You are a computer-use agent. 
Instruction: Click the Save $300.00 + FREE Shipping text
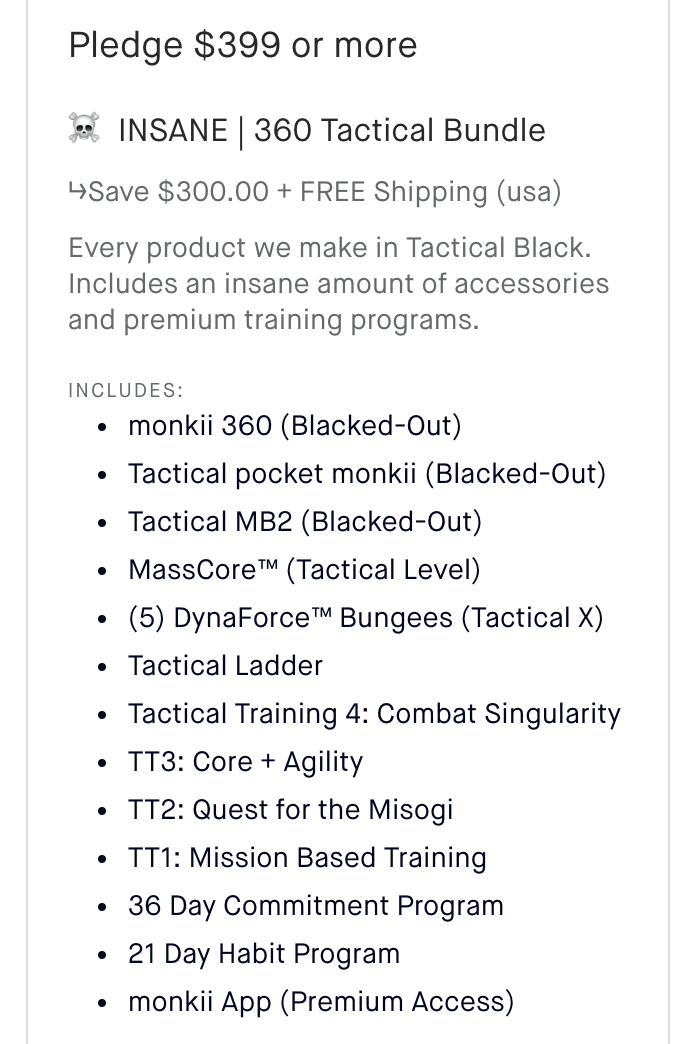point(325,191)
